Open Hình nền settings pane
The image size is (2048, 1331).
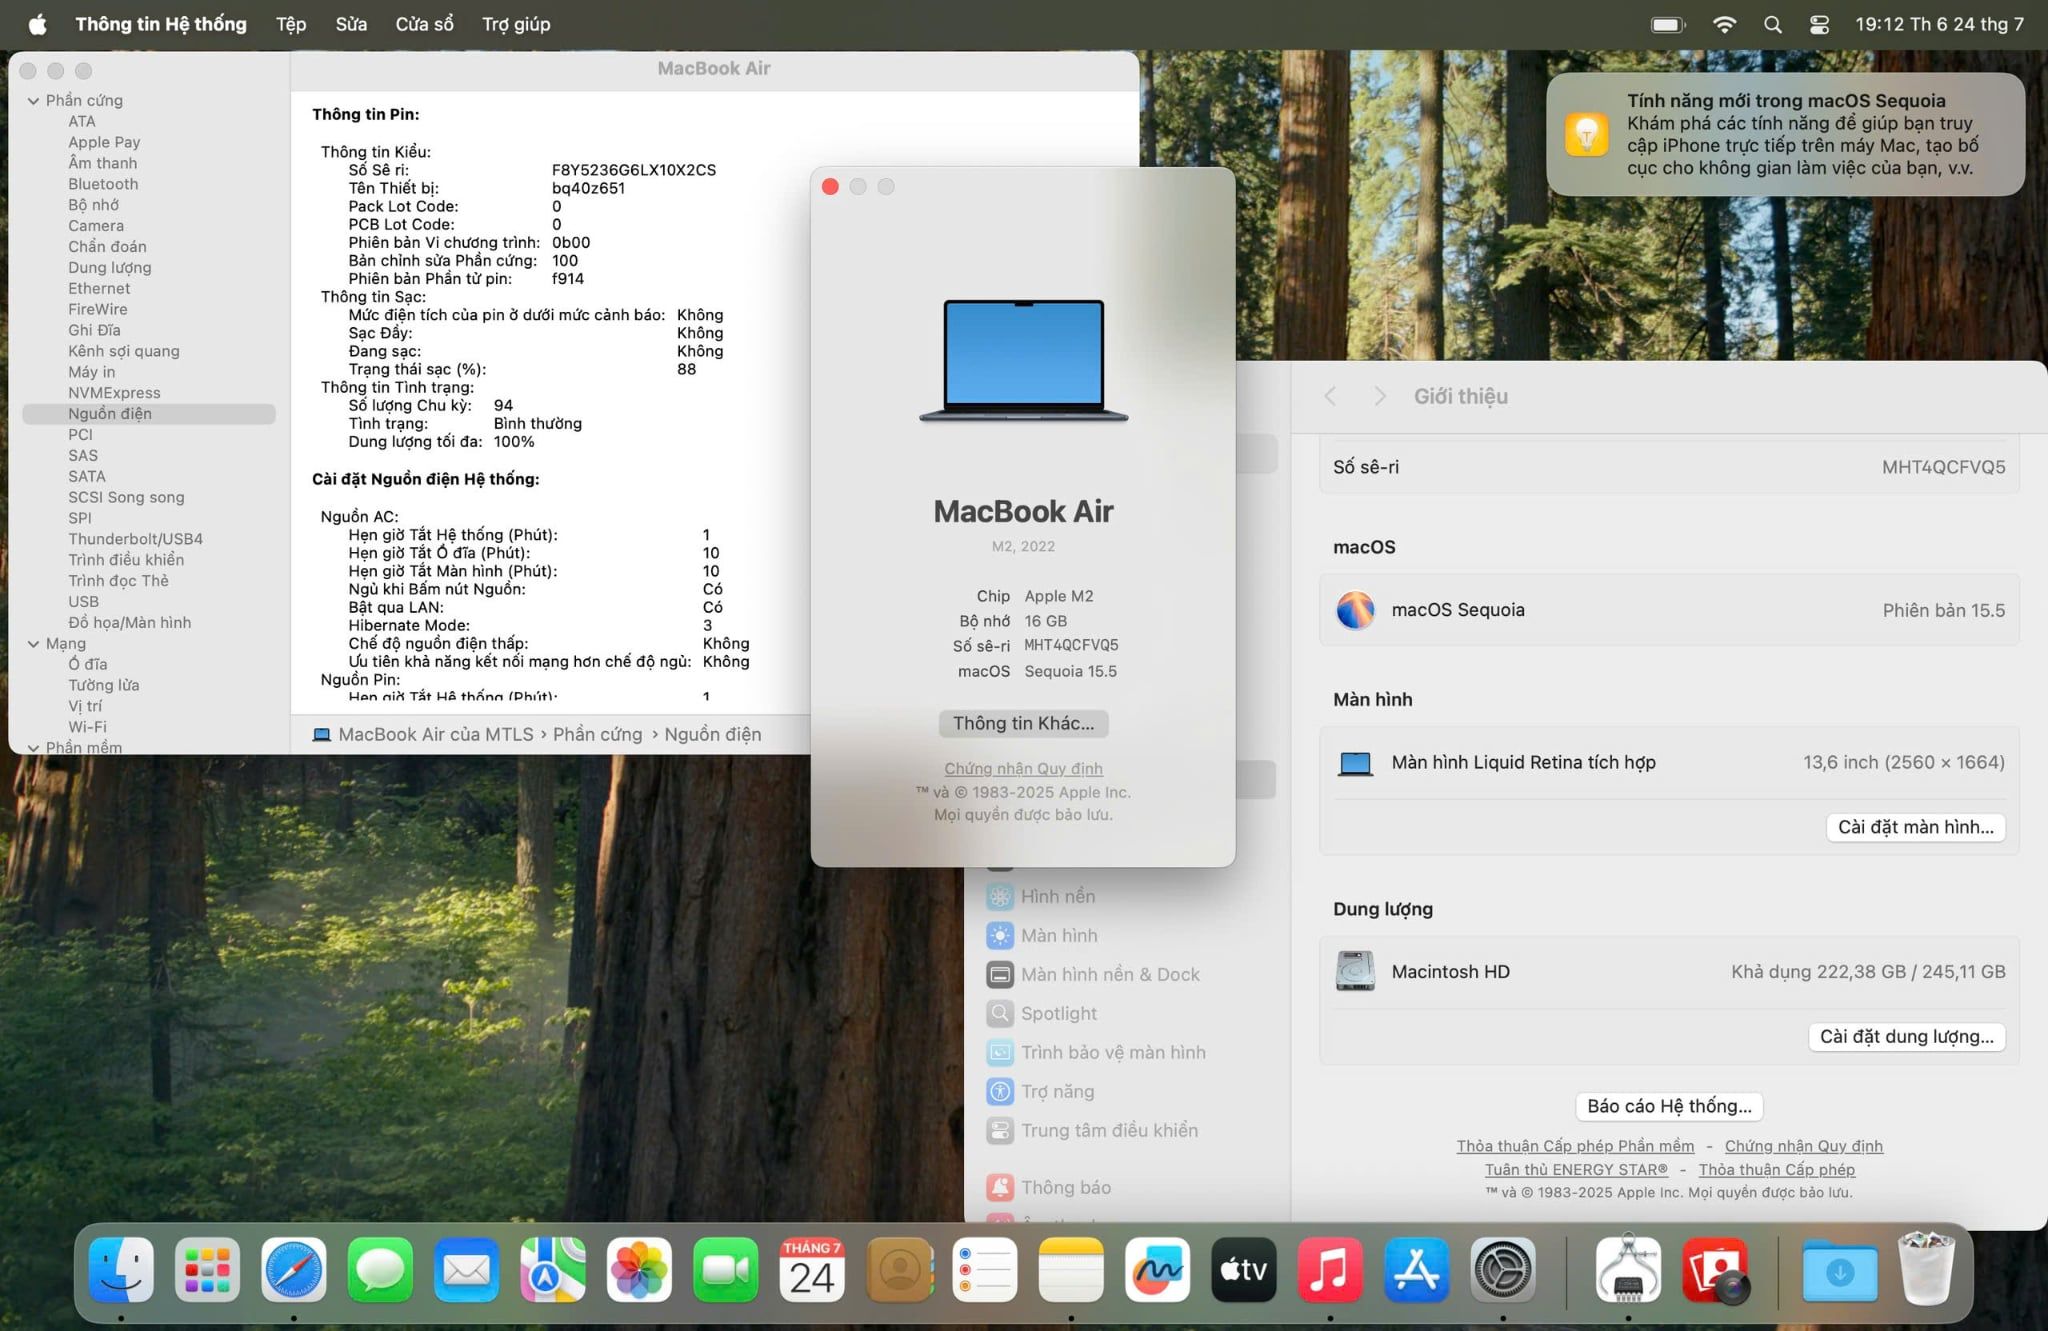click(1040, 897)
